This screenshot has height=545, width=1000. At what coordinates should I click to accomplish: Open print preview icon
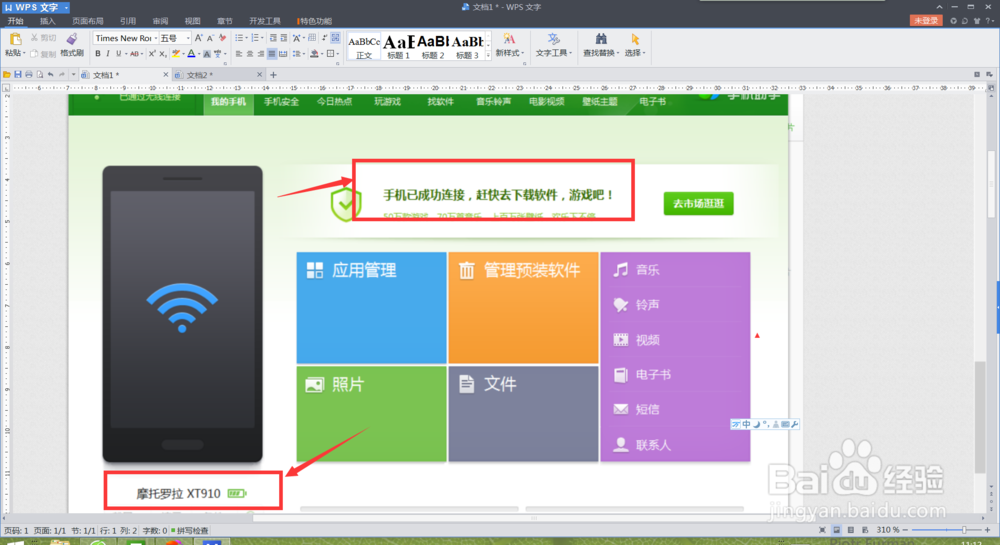point(40,75)
